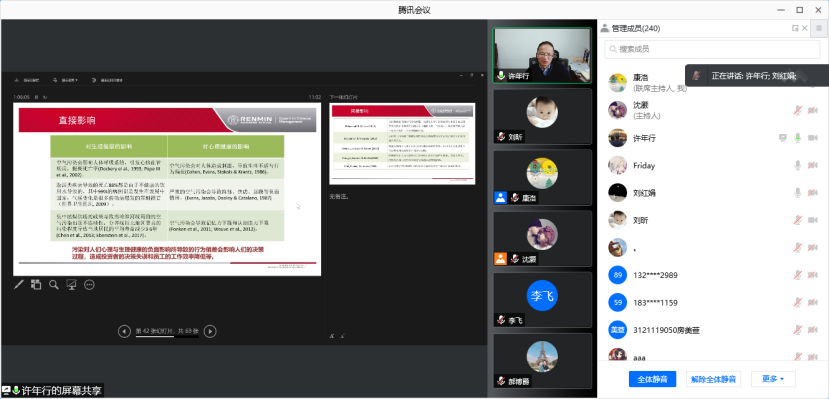829x399 pixels.
Task: Select the pen annotation tool under slide
Action: point(19,285)
